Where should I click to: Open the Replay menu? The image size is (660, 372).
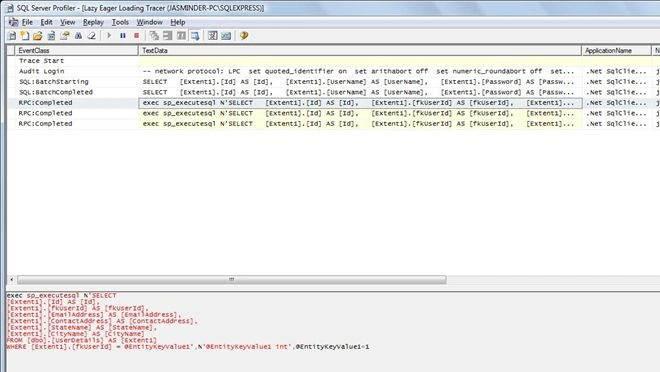click(x=93, y=22)
